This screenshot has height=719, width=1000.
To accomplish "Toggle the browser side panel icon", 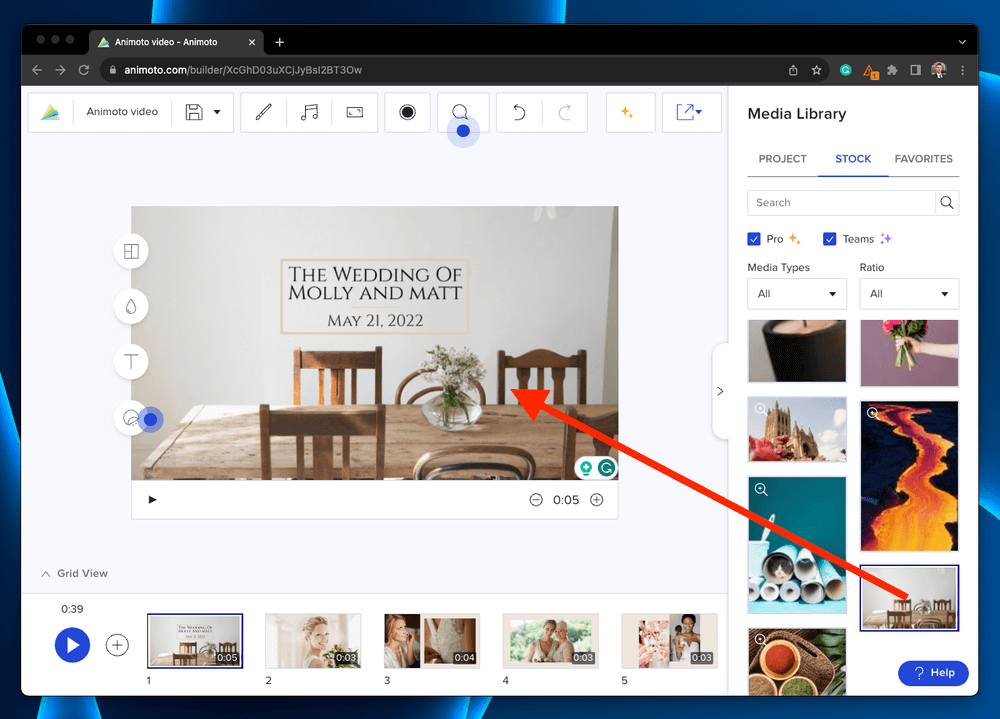I will point(915,70).
